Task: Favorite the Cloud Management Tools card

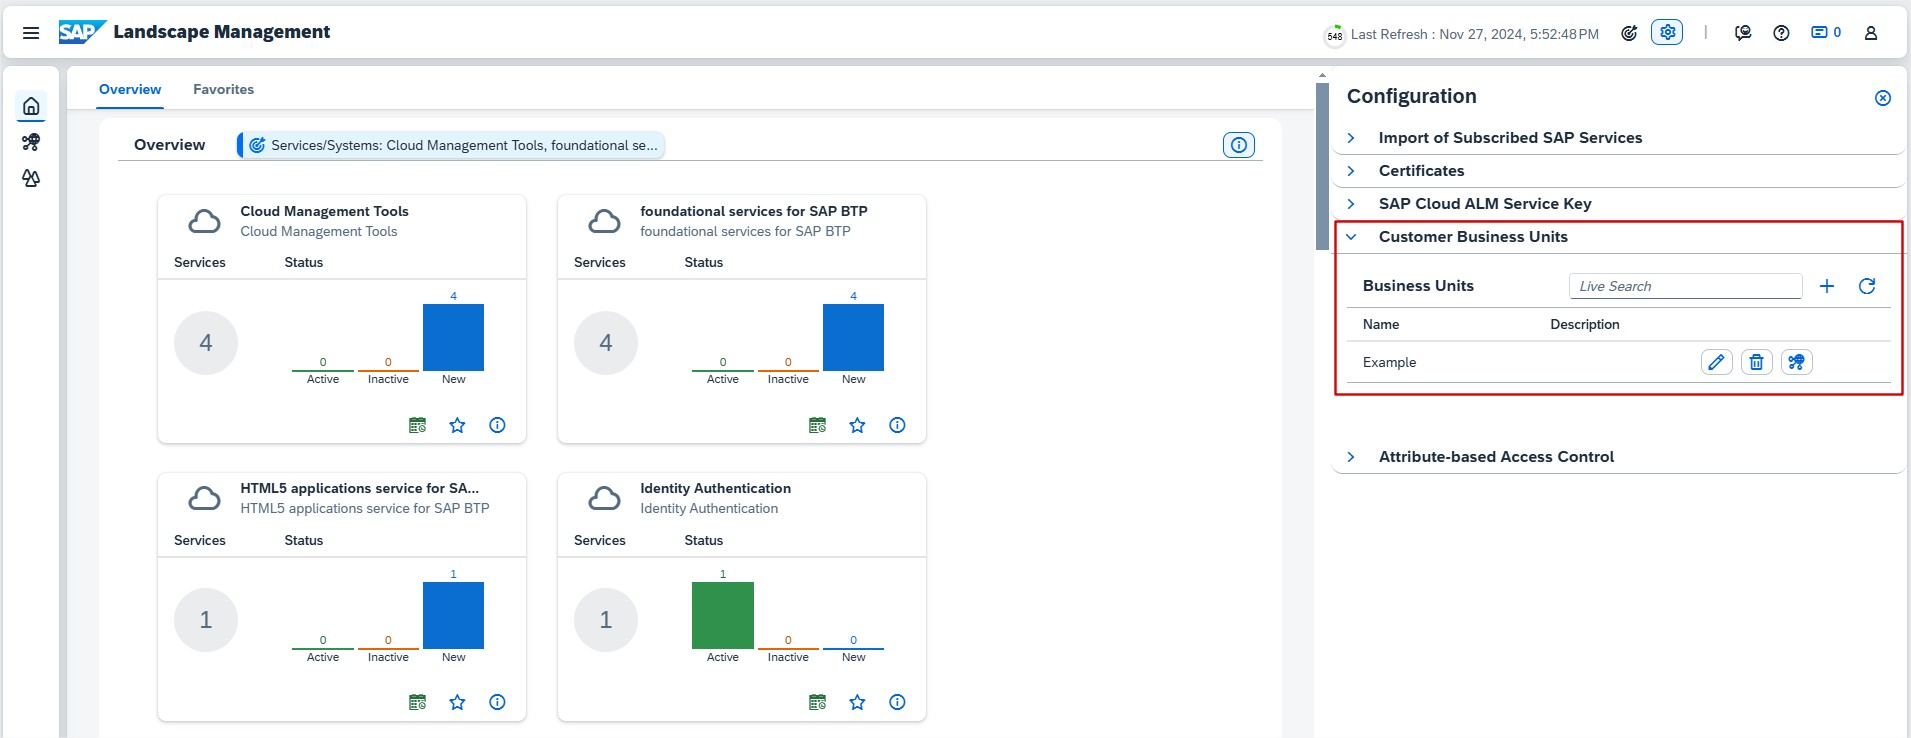Action: (x=457, y=425)
